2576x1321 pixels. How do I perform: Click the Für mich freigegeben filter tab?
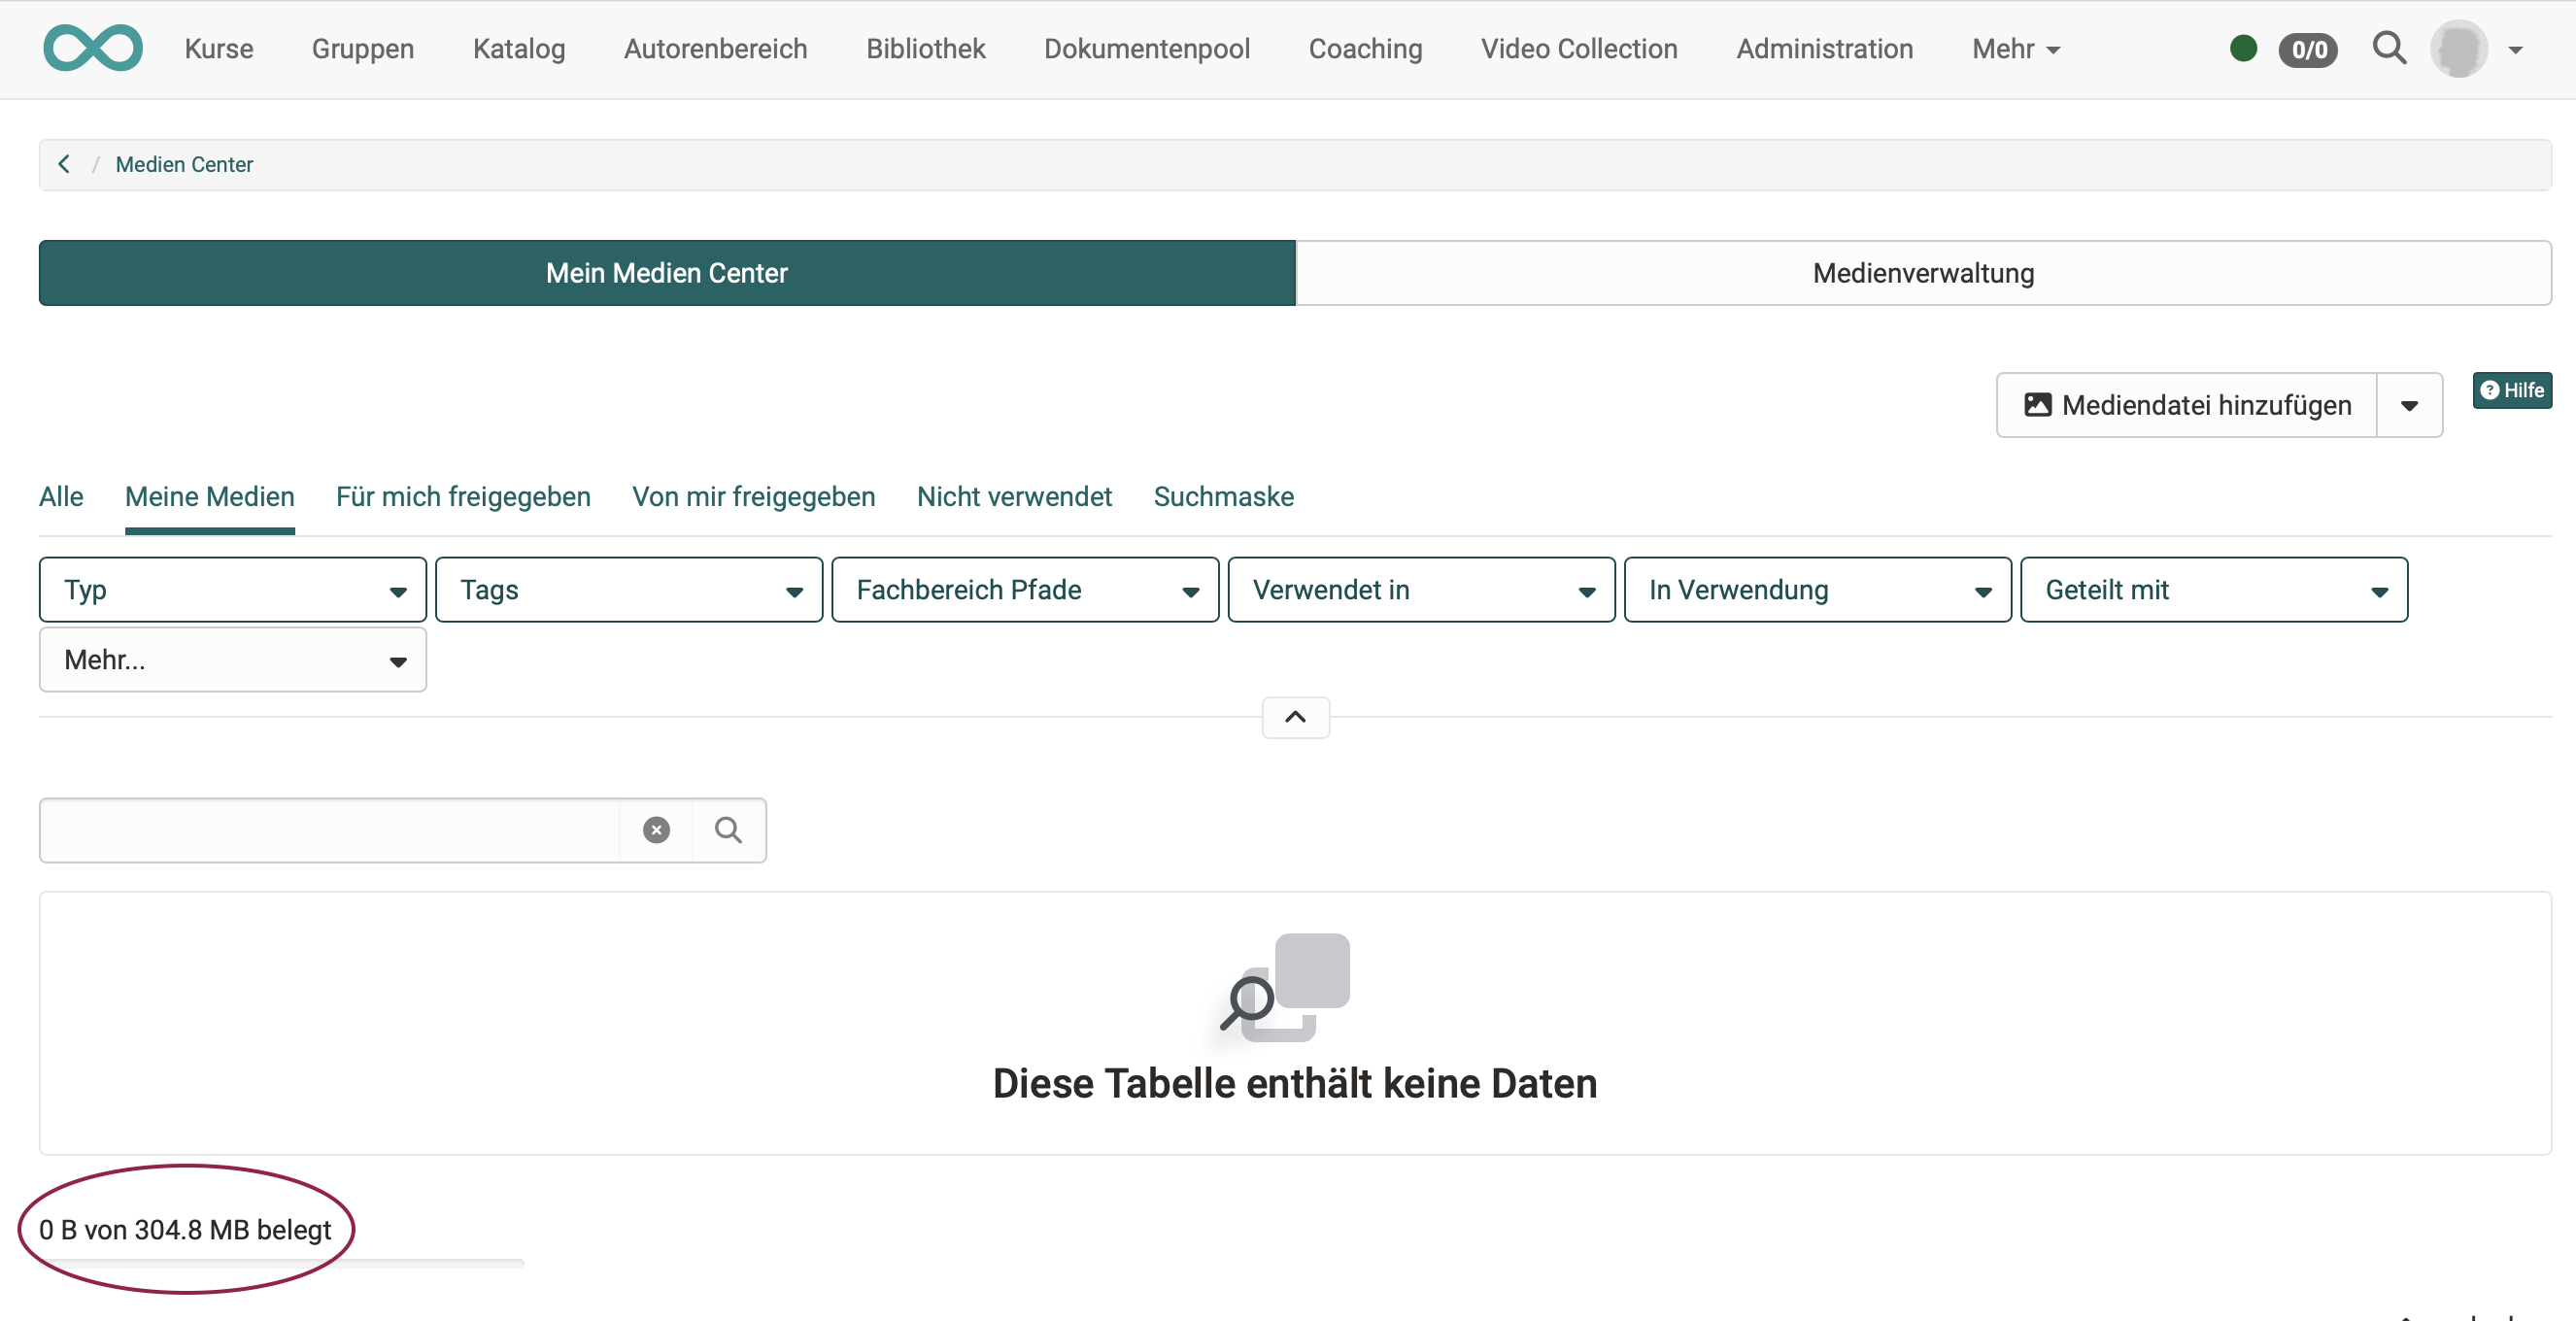463,495
